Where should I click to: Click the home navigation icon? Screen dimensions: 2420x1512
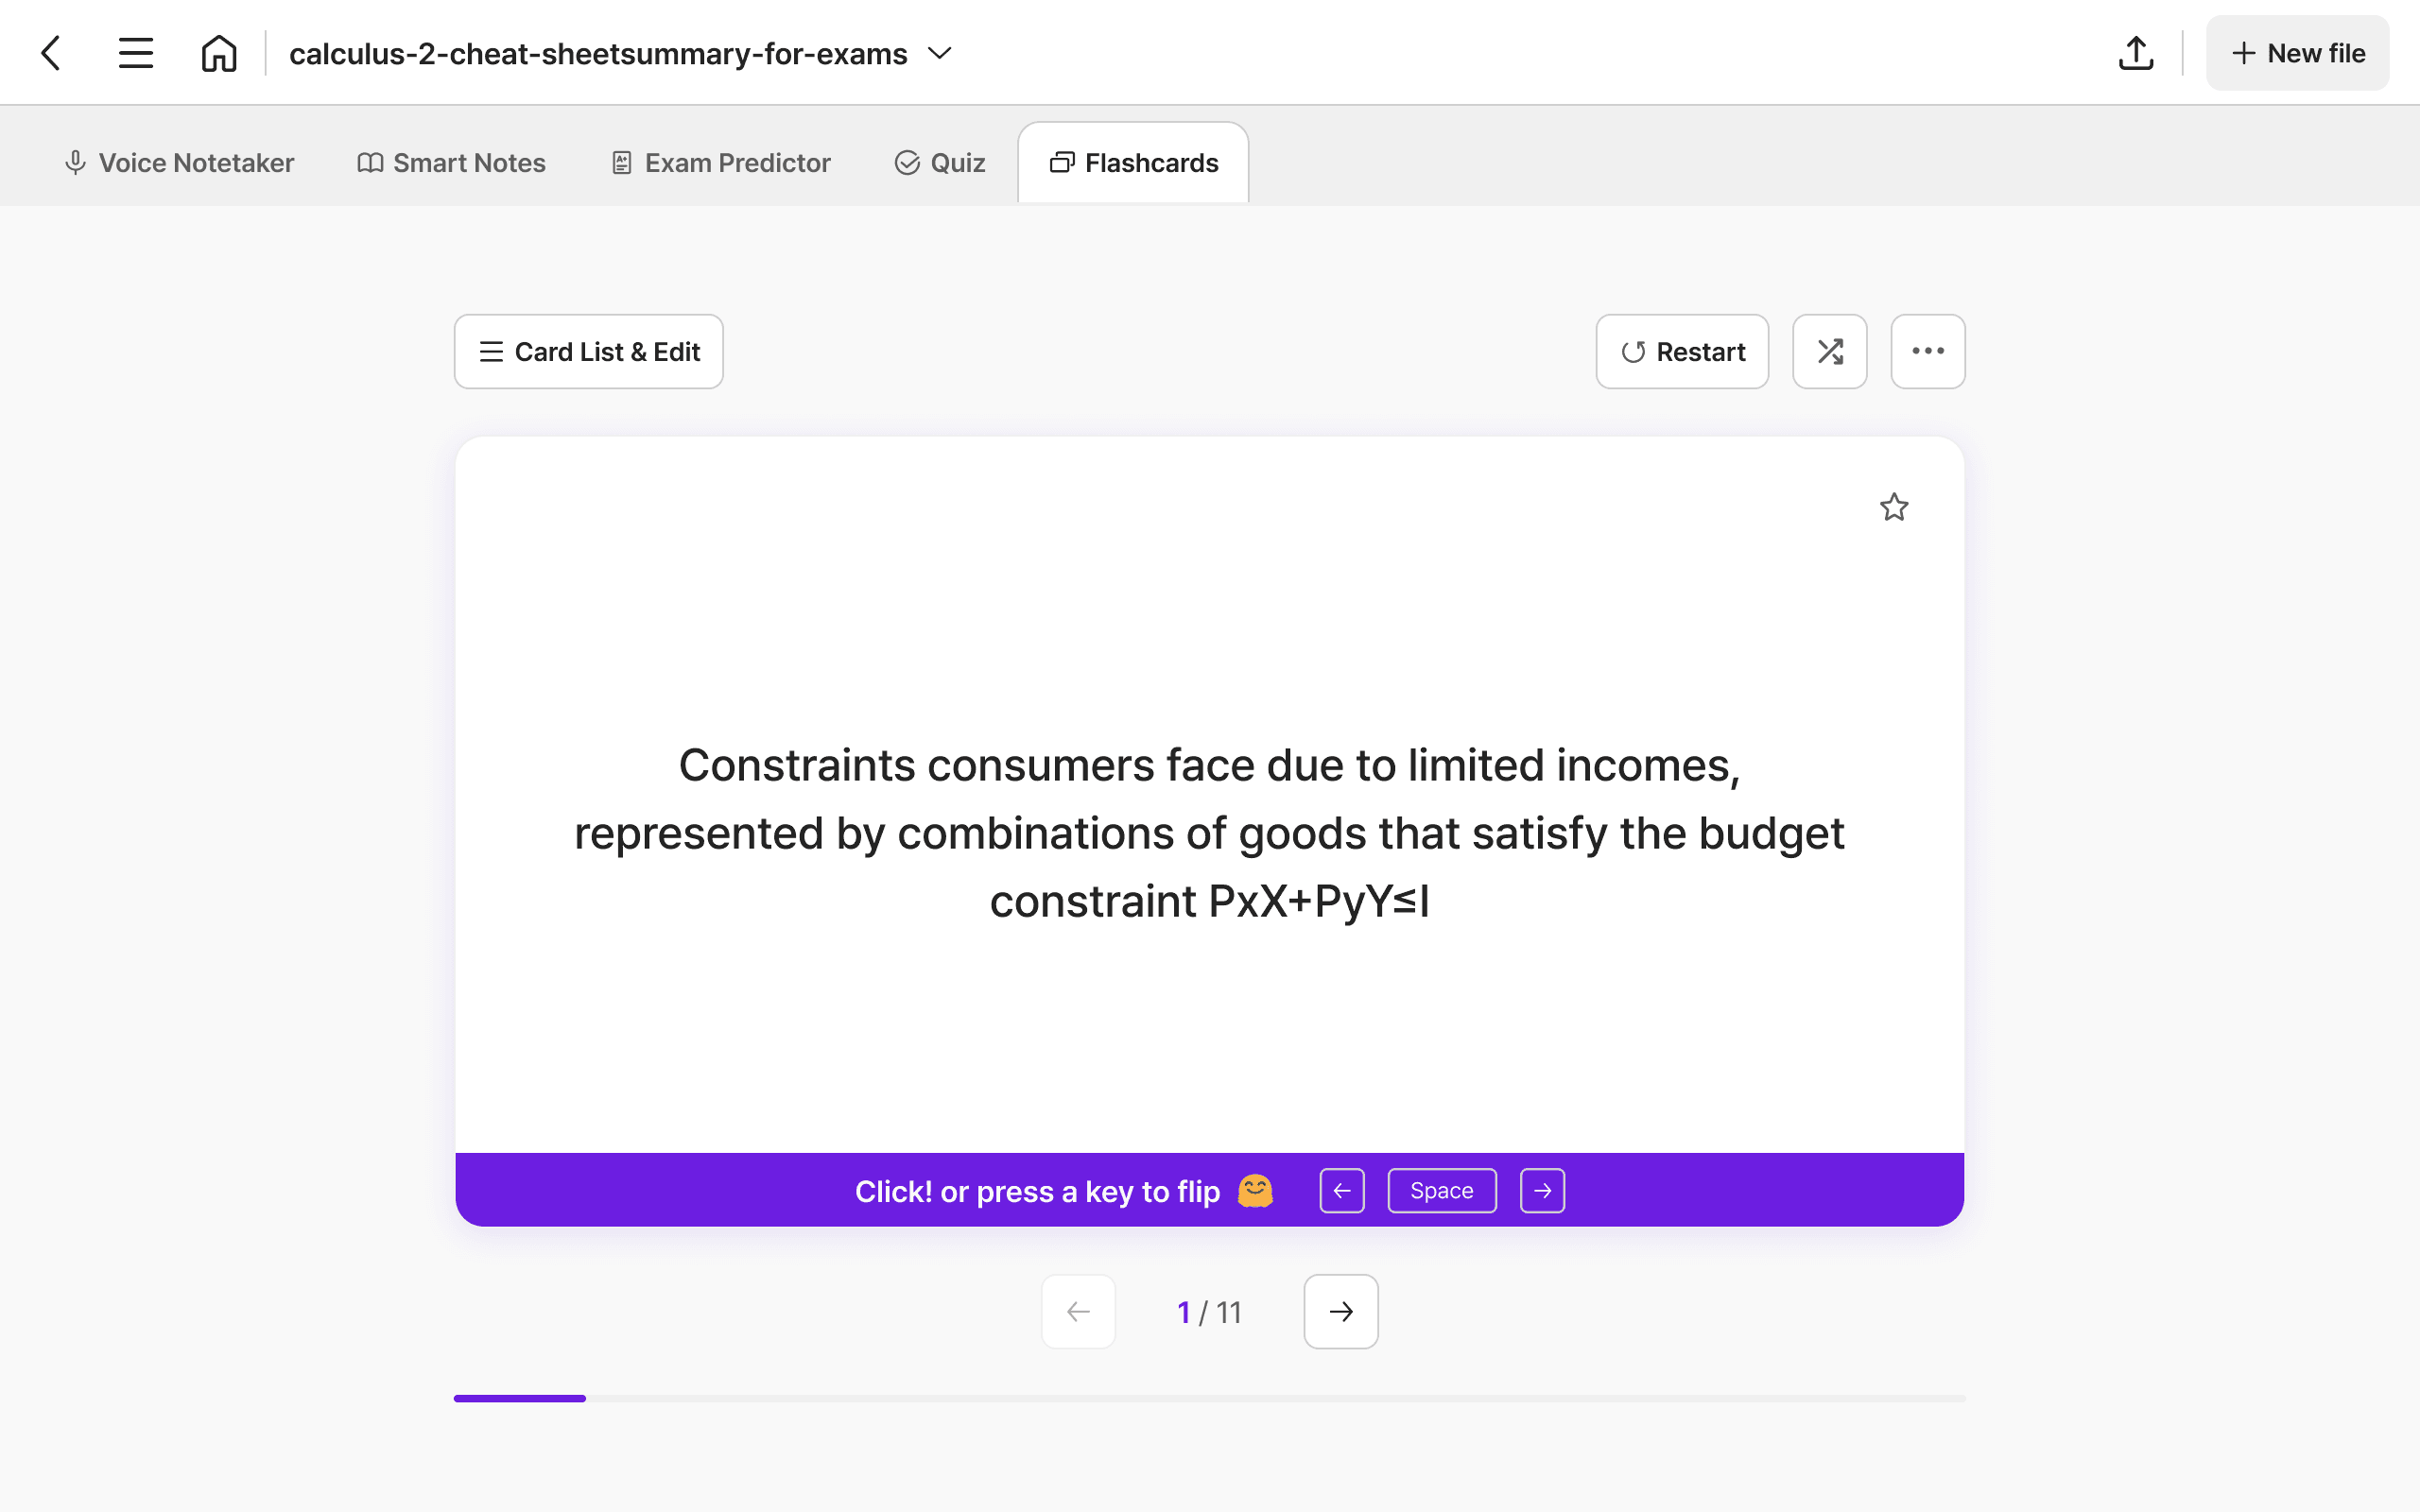click(x=216, y=52)
